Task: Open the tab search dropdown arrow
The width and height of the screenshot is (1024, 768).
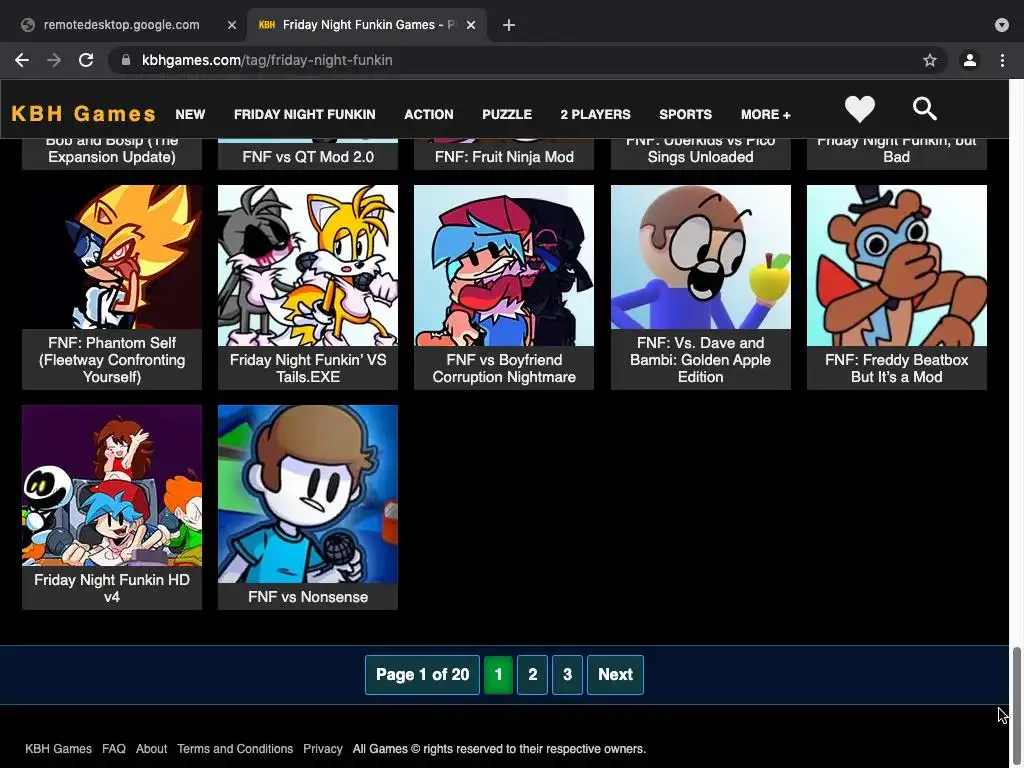Action: click(1002, 25)
